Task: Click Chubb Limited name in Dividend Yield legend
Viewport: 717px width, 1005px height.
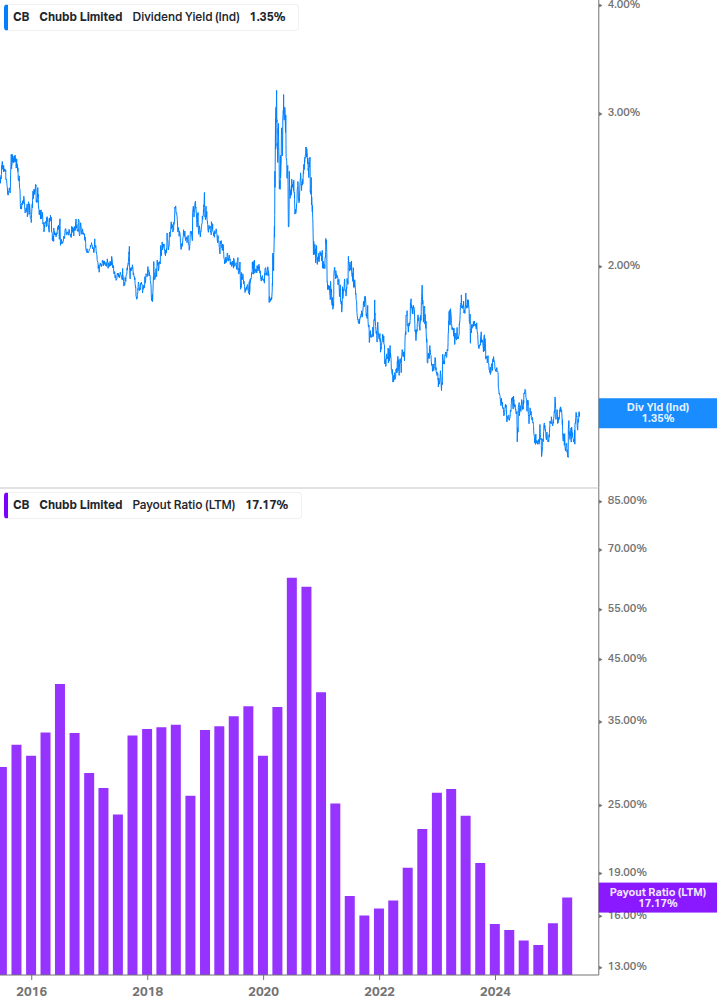Action: (x=81, y=17)
